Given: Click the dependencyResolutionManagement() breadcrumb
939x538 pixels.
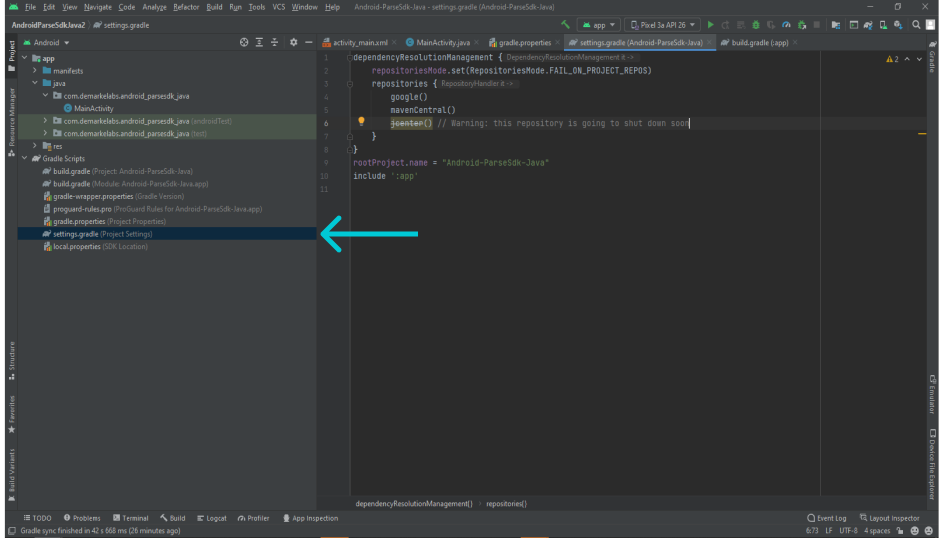Looking at the screenshot, I should (414, 503).
